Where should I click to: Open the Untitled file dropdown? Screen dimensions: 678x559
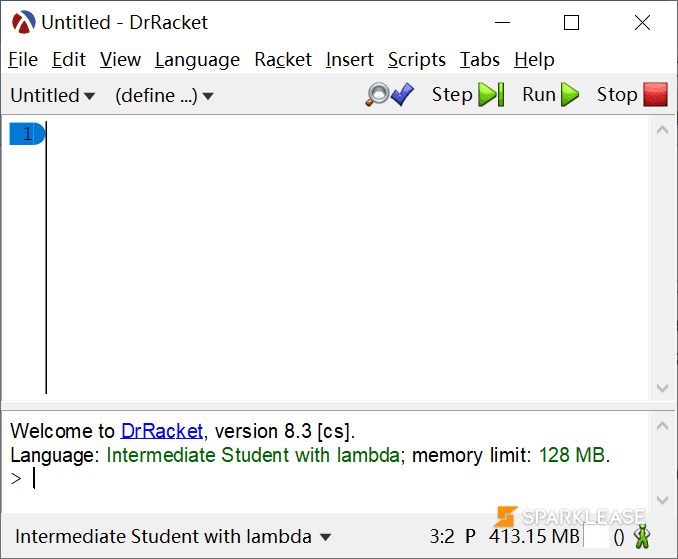(x=52, y=95)
